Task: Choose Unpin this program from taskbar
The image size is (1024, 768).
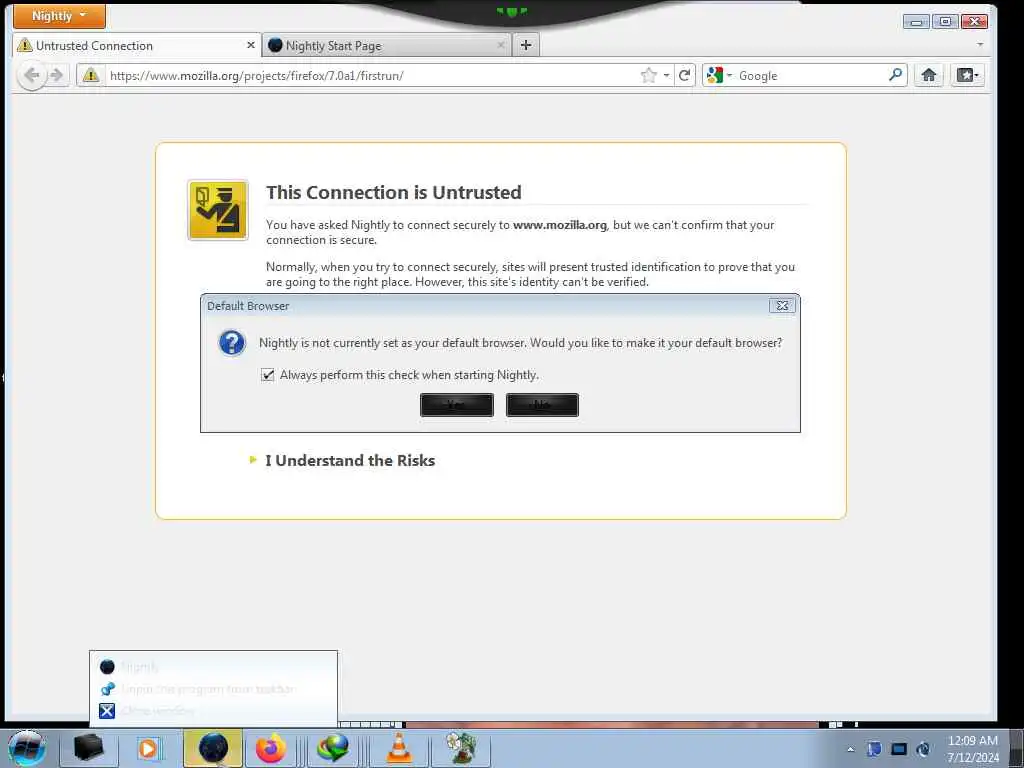Action: [x=214, y=689]
